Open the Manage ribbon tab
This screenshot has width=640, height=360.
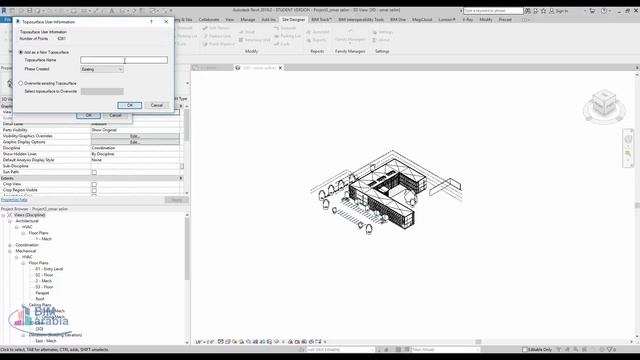[248, 20]
